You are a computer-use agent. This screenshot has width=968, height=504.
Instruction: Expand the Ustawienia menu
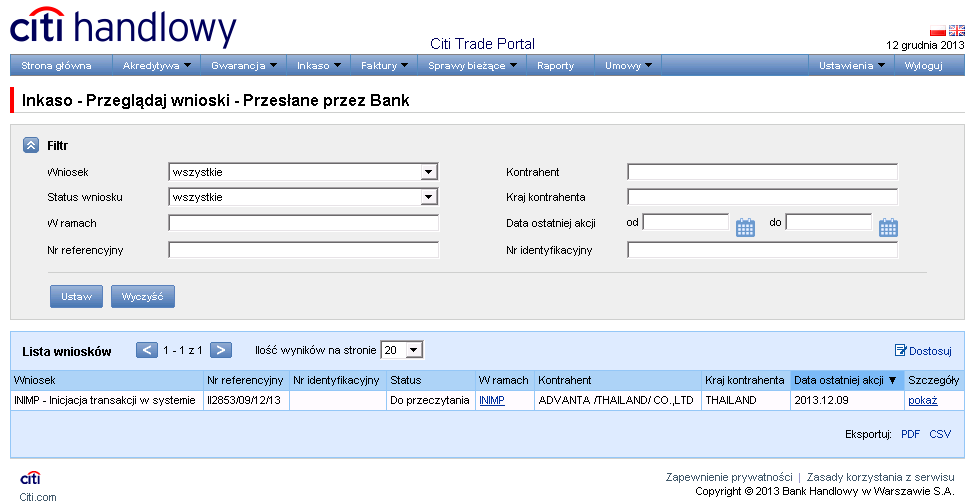click(x=852, y=65)
